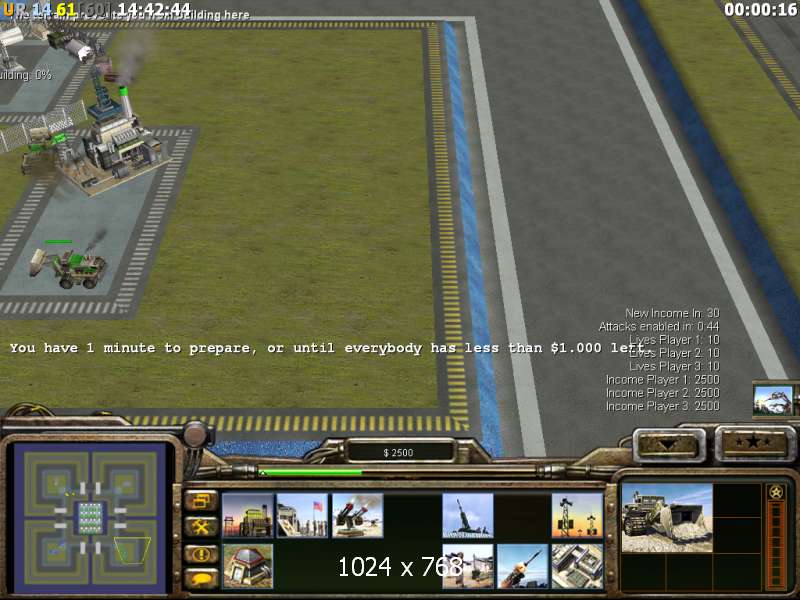Viewport: 800px width, 600px height.
Task: Build the reactor power plant structure icon
Action: pyautogui.click(x=248, y=515)
